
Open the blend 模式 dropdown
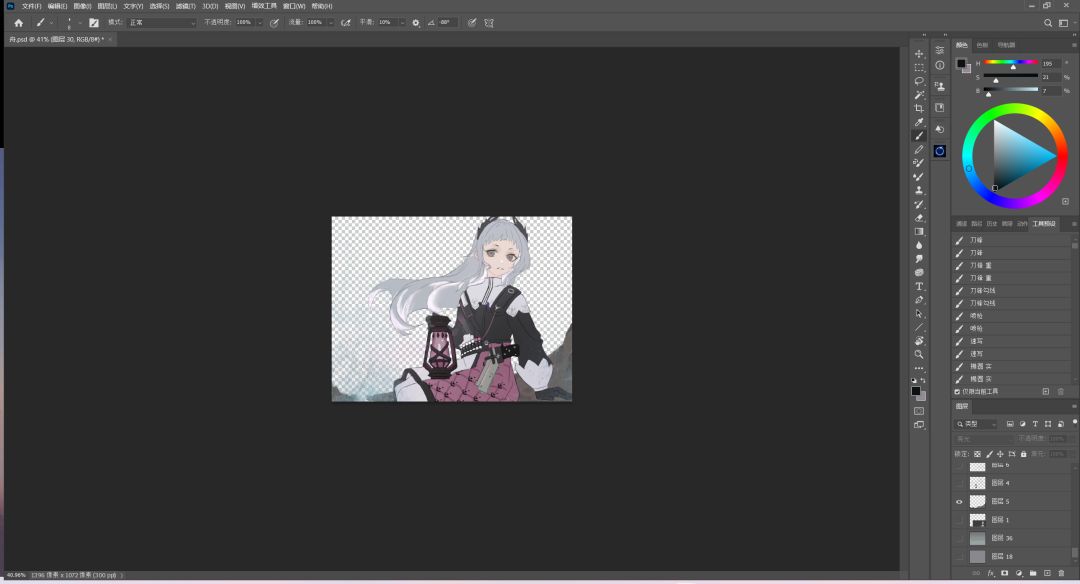(162, 22)
